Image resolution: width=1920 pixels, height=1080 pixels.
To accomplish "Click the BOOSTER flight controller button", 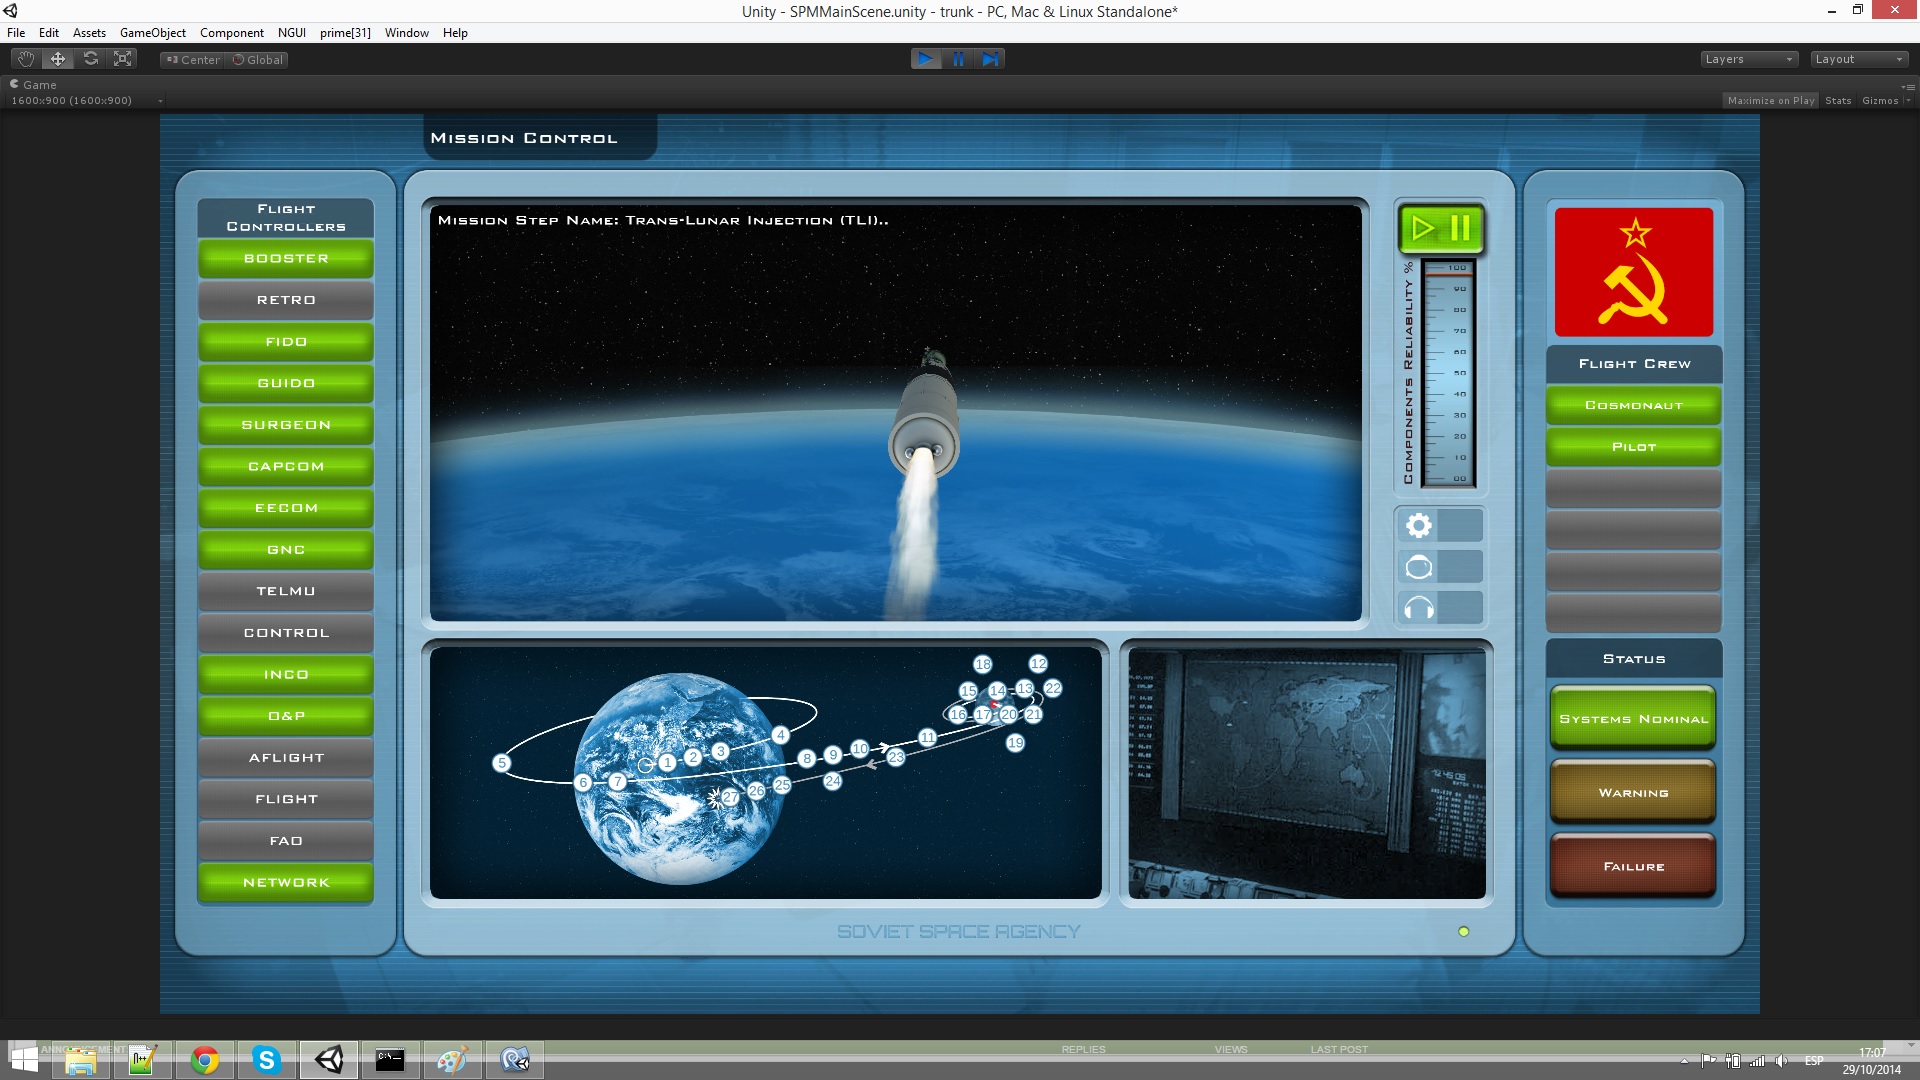I will (286, 258).
